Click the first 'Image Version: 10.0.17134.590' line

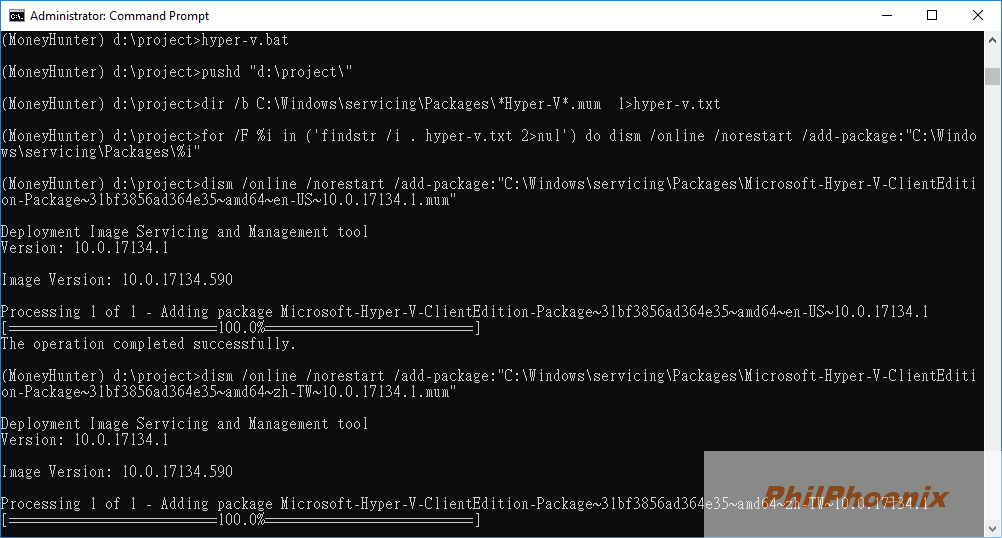[x=117, y=279]
